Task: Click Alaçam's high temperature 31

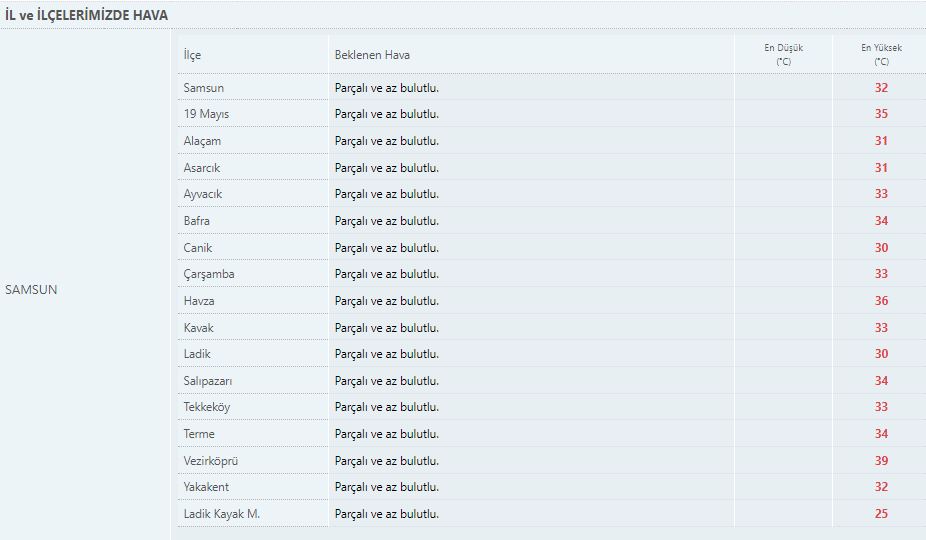Action: [x=881, y=141]
